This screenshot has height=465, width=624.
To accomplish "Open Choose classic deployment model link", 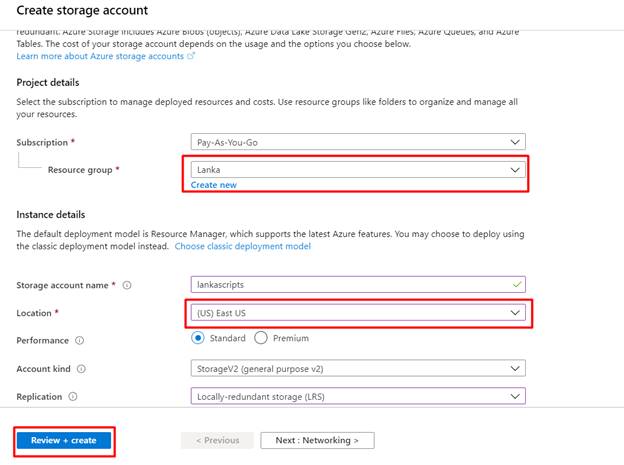I will [242, 246].
